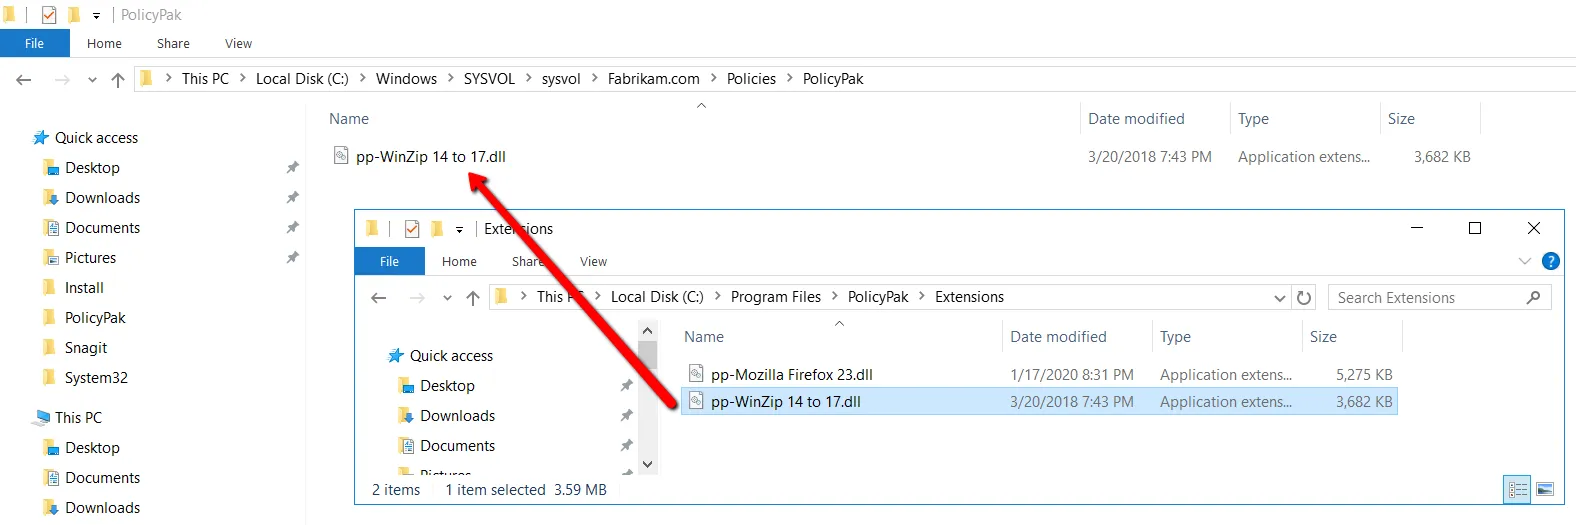The height and width of the screenshot is (525, 1576).
Task: Click scroll up arrow in Extensions navigation pane
Action: [x=647, y=331]
